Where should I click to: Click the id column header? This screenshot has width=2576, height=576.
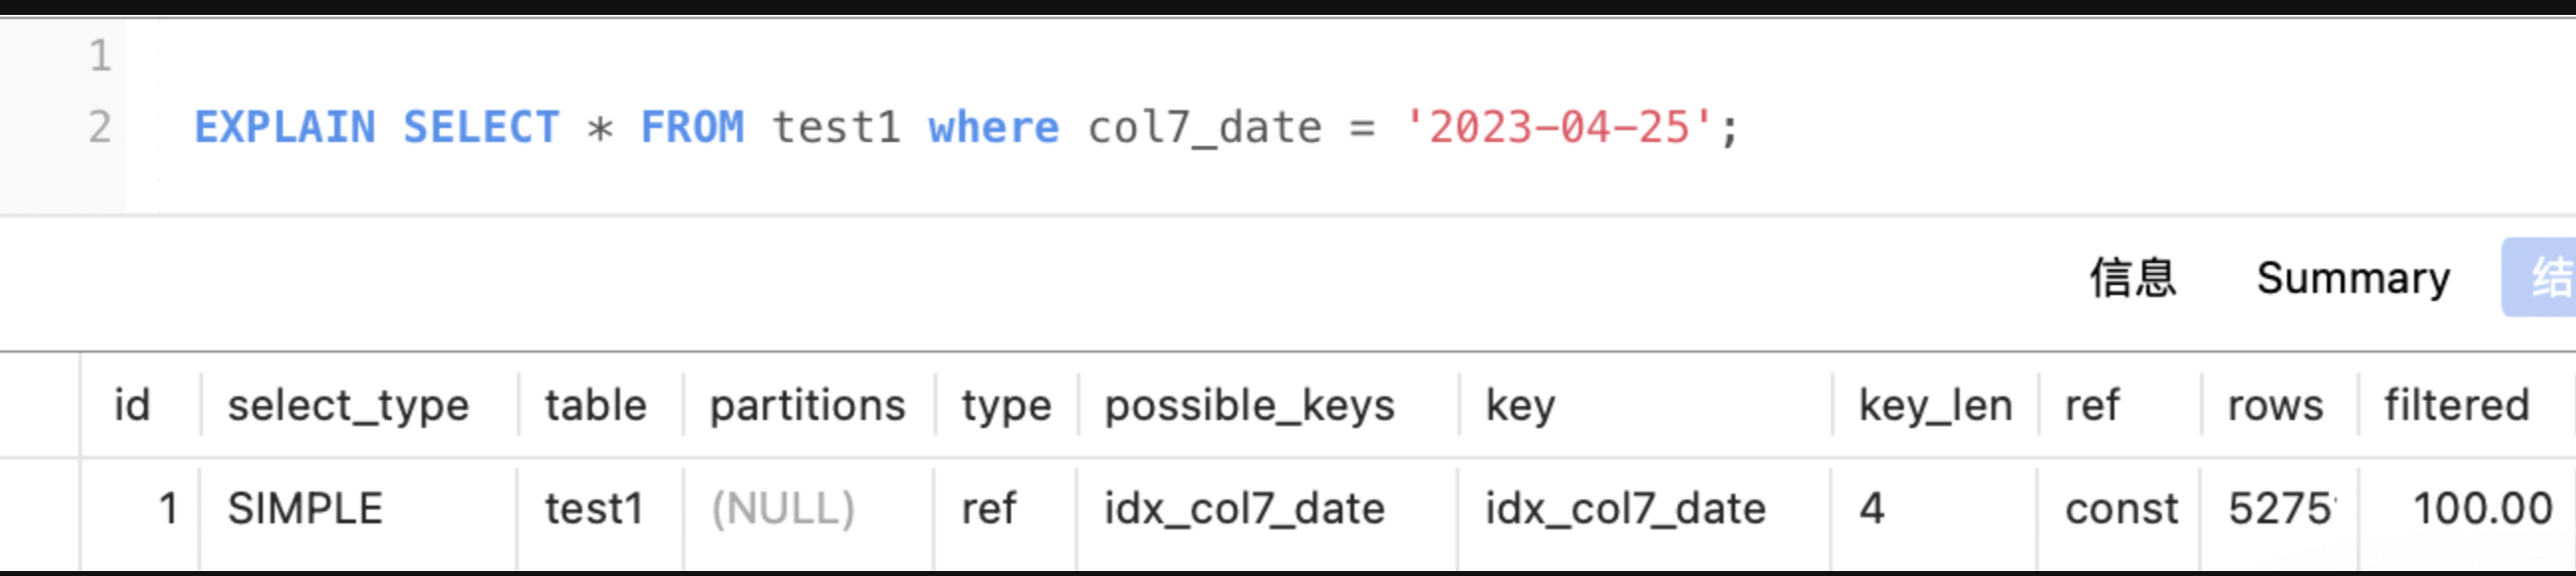tap(132, 406)
